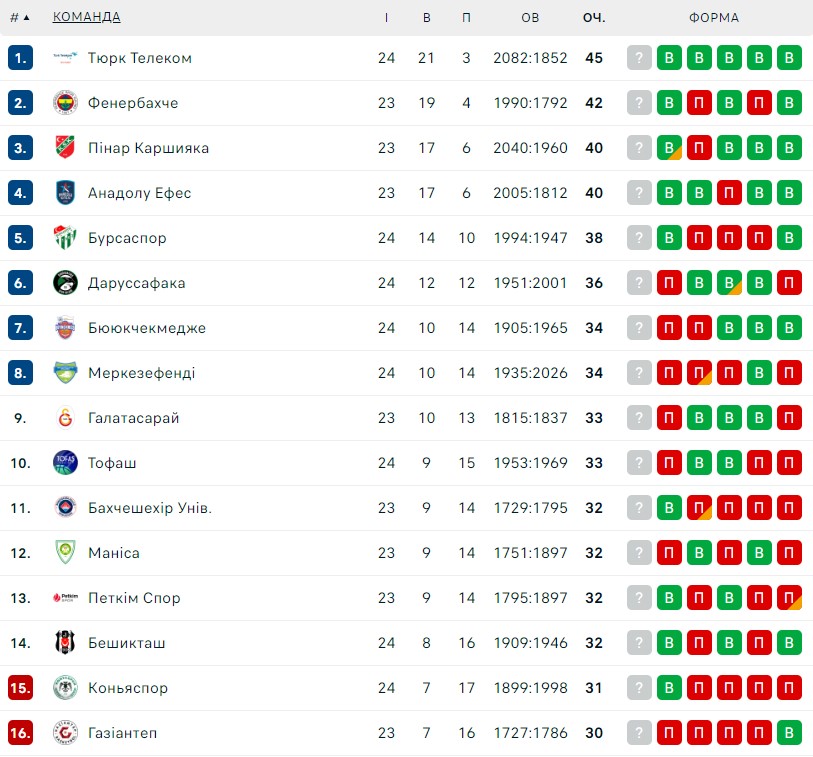Select the Beşiktaş eagle logo icon

coord(65,642)
